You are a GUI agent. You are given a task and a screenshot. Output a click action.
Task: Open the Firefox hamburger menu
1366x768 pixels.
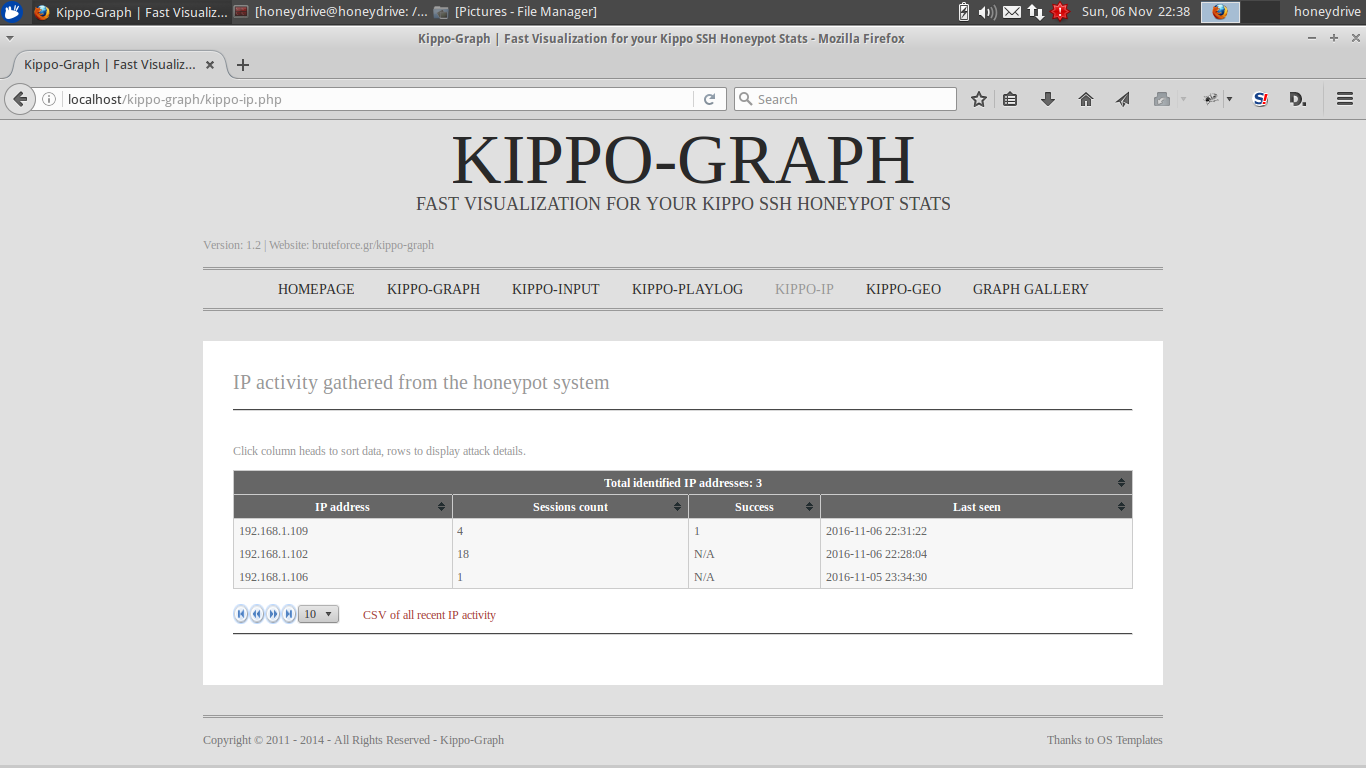coord(1344,99)
